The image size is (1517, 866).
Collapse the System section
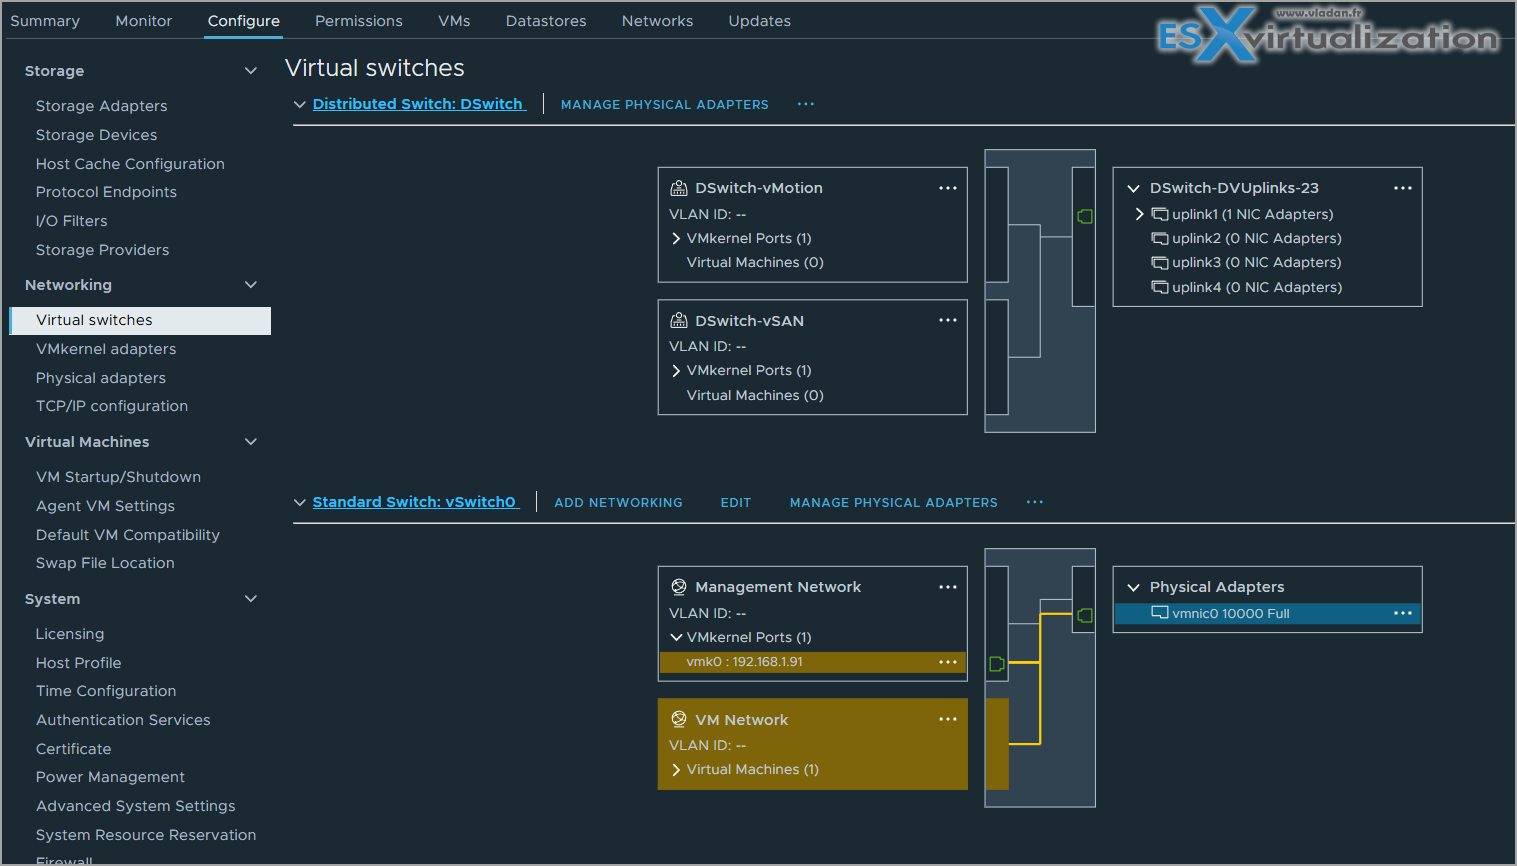(251, 599)
